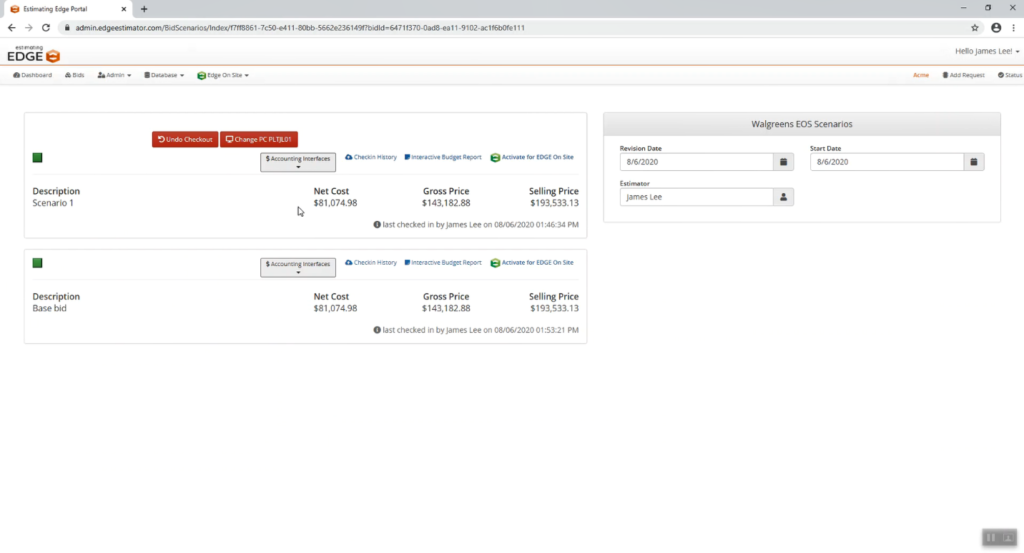The height and width of the screenshot is (553, 1024).
Task: Click green square on Base bid
Action: point(37,263)
